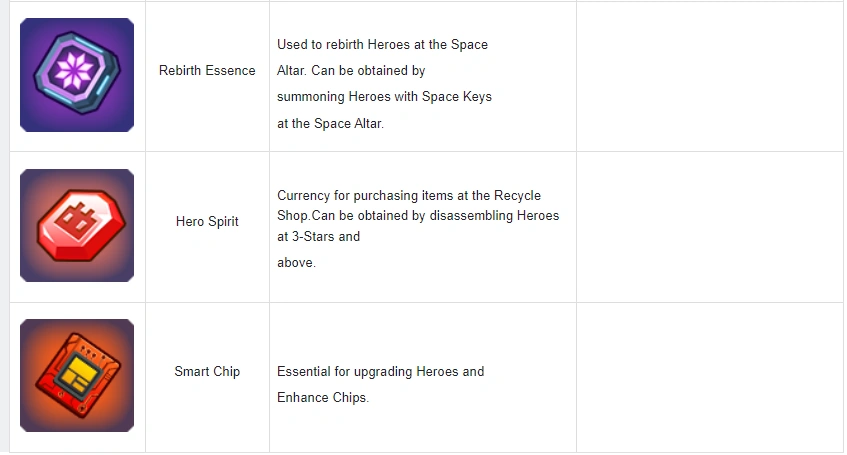Click the white flower symbol on Rebirth Essence
This screenshot has width=847, height=455.
75,72
